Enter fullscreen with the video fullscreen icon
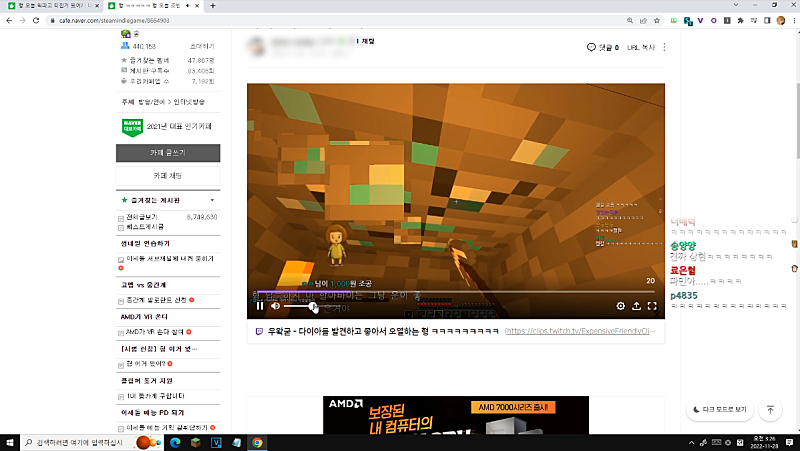The width and height of the screenshot is (800, 451). pos(652,306)
